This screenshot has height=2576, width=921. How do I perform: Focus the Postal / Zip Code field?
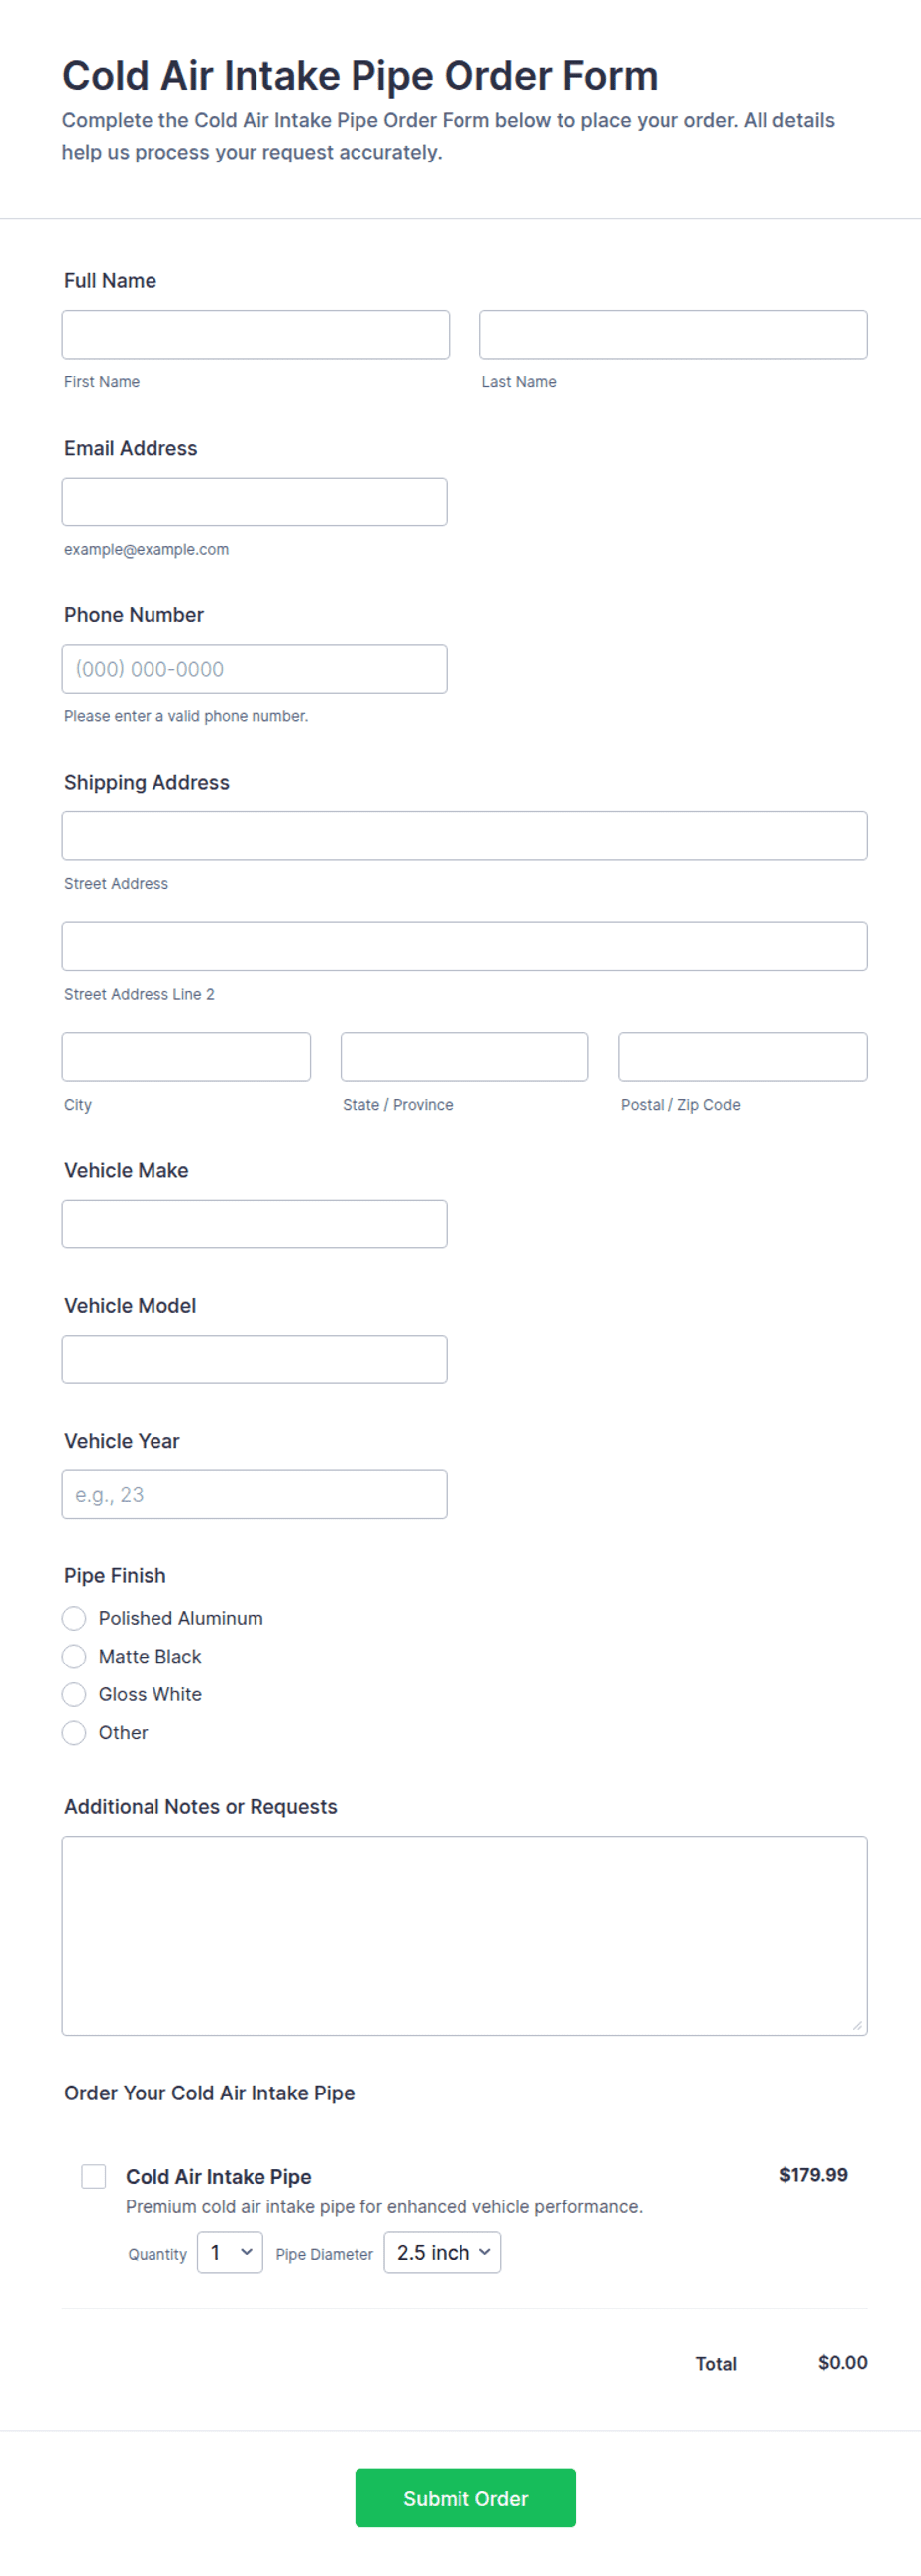coord(742,1056)
